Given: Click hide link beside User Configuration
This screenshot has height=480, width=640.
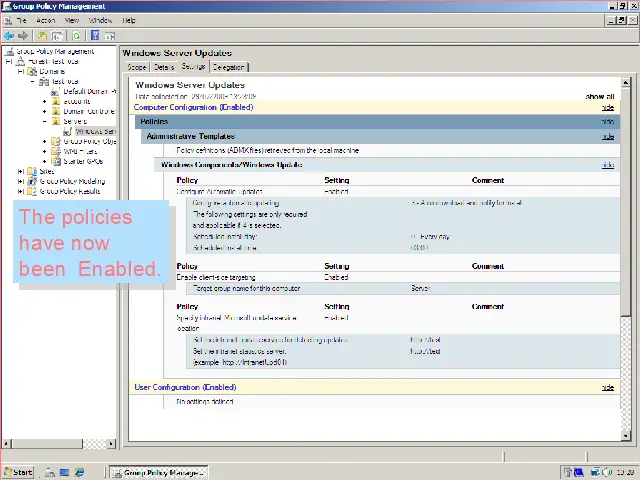Looking at the screenshot, I should point(608,387).
